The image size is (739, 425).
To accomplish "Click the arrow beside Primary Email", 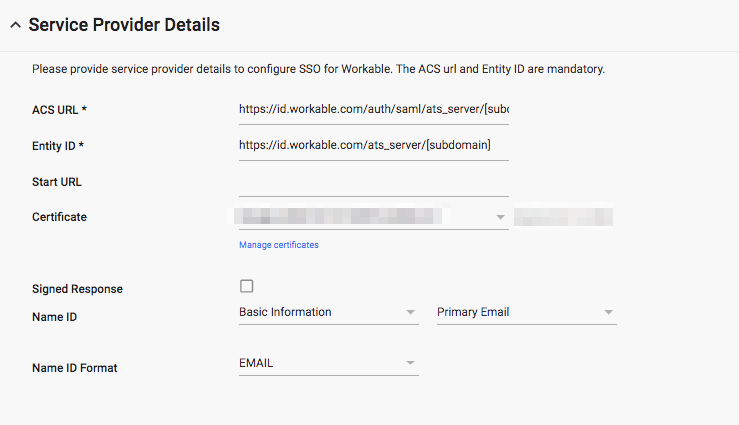I will (x=608, y=312).
